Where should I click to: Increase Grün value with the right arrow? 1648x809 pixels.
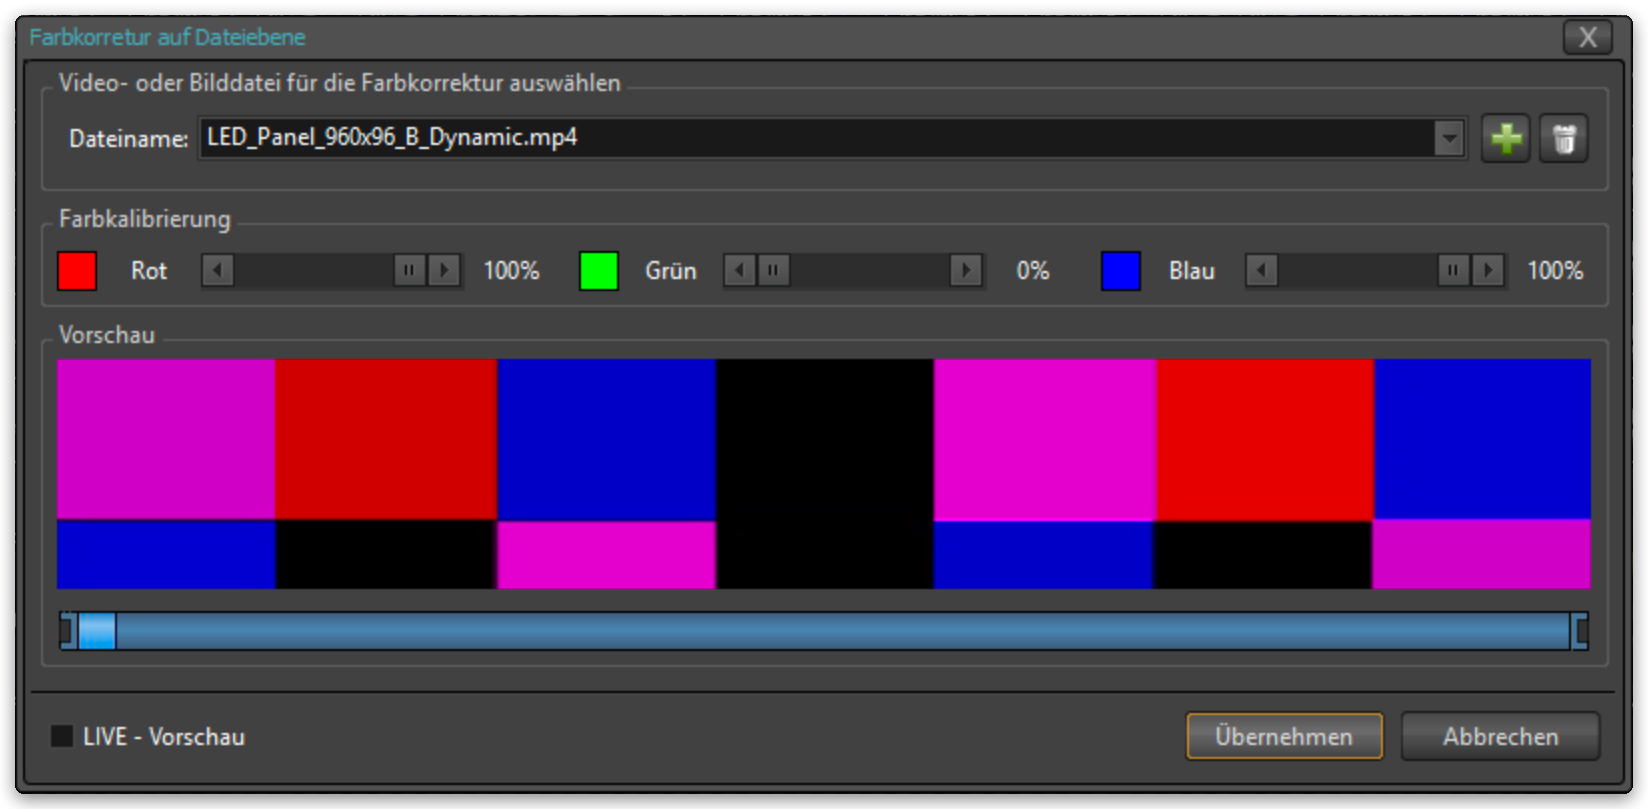pos(966,271)
